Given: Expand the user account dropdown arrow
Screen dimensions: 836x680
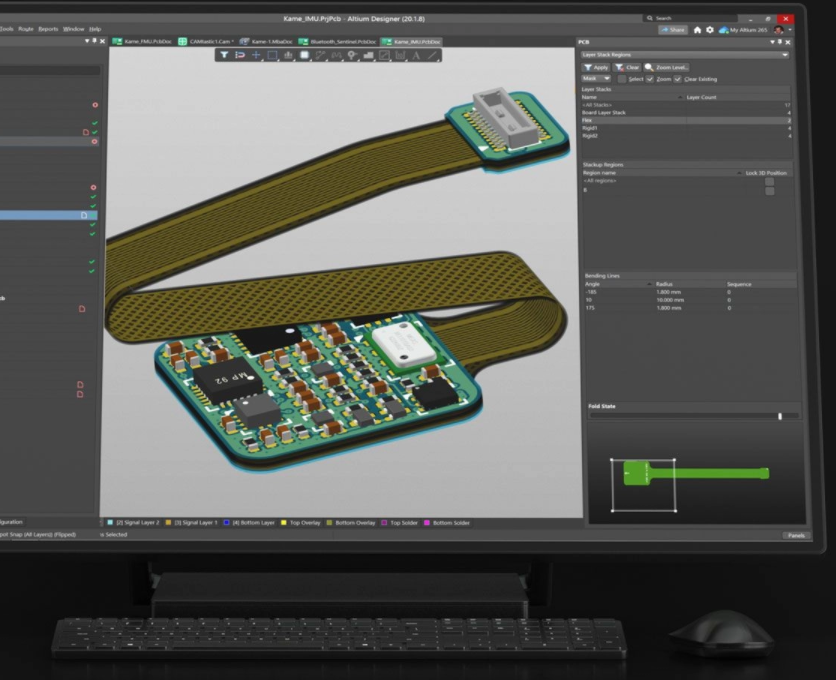Looking at the screenshot, I should 790,30.
